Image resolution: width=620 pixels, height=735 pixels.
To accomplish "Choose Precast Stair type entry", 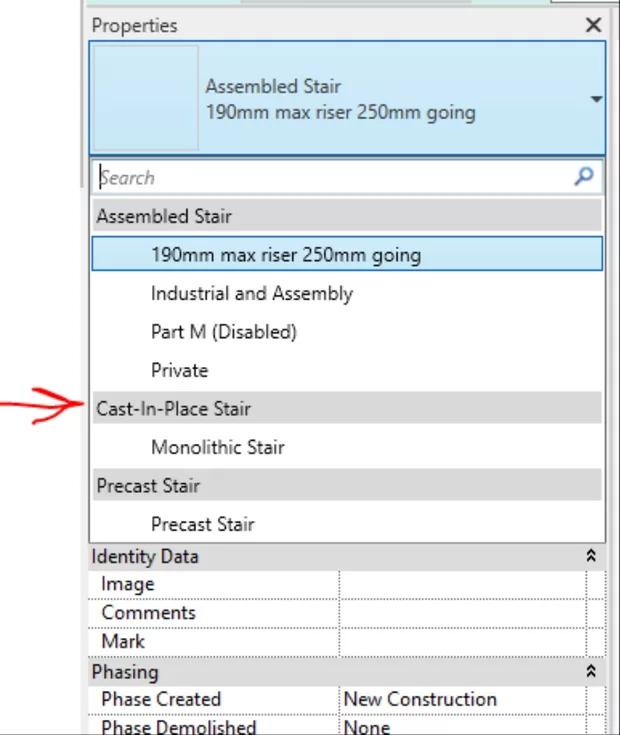I will click(203, 524).
